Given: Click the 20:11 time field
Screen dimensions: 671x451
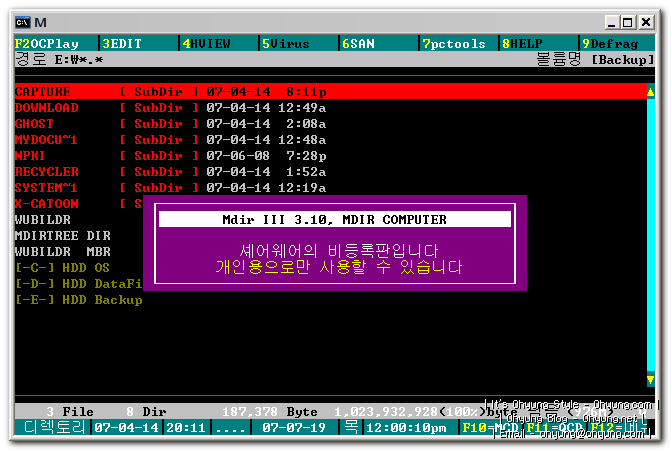Looking at the screenshot, I should 186,427.
